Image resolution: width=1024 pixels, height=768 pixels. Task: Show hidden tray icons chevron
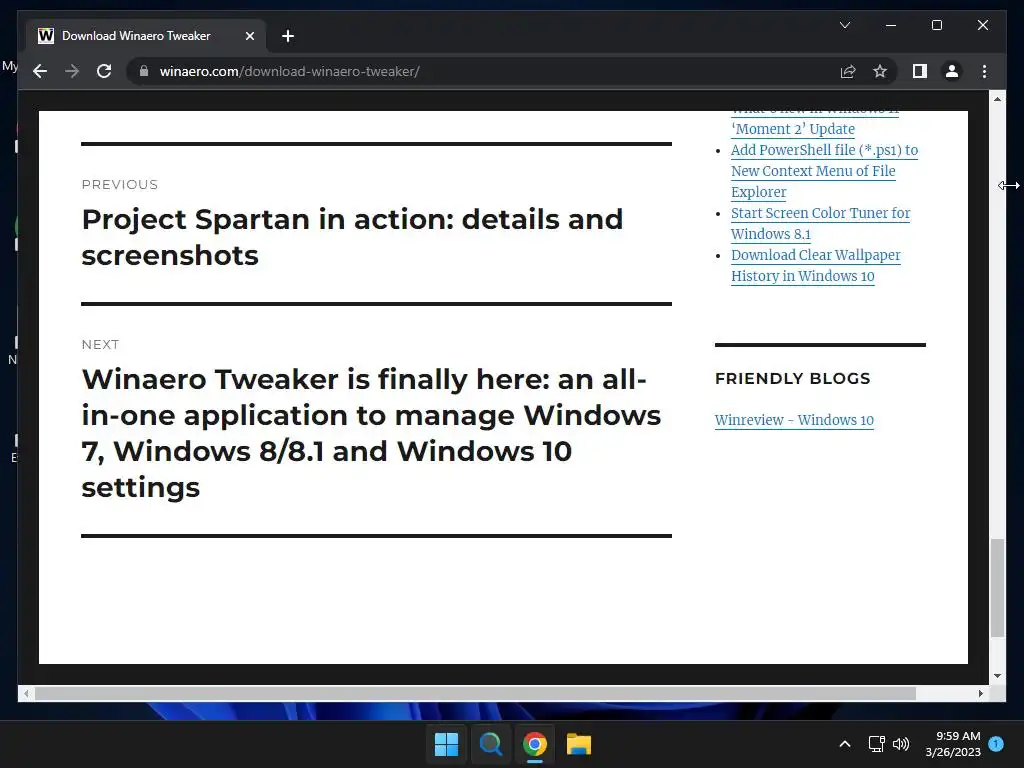[x=844, y=744]
